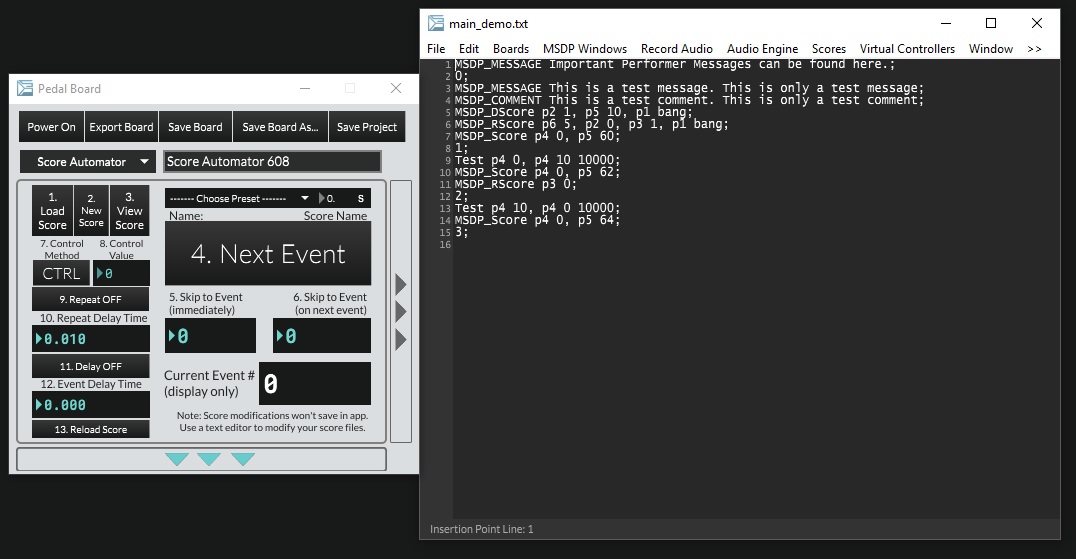Toggle the 9. Repeat OFF button
The width and height of the screenshot is (1076, 559).
(90, 299)
